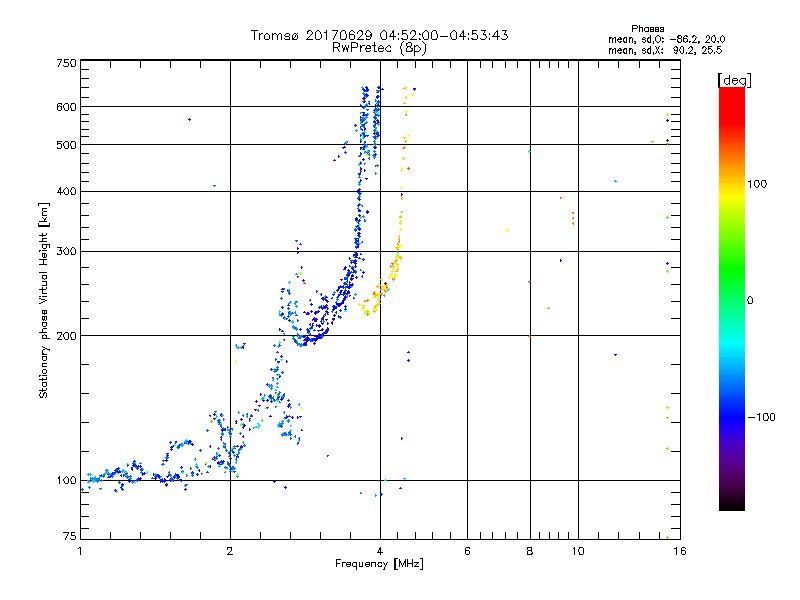Viewport: 800px width, 600px height.
Task: Click the x-axis label '10'
Action: (x=578, y=551)
